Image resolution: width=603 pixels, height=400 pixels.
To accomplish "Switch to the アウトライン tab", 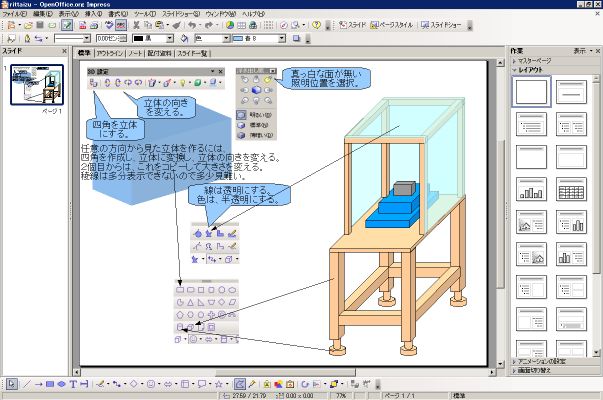I will point(110,52).
